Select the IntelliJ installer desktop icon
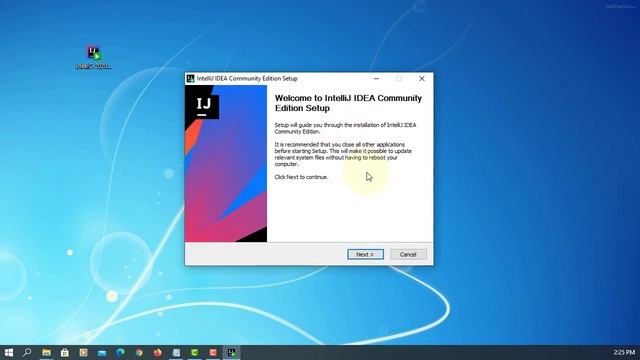 (x=94, y=57)
